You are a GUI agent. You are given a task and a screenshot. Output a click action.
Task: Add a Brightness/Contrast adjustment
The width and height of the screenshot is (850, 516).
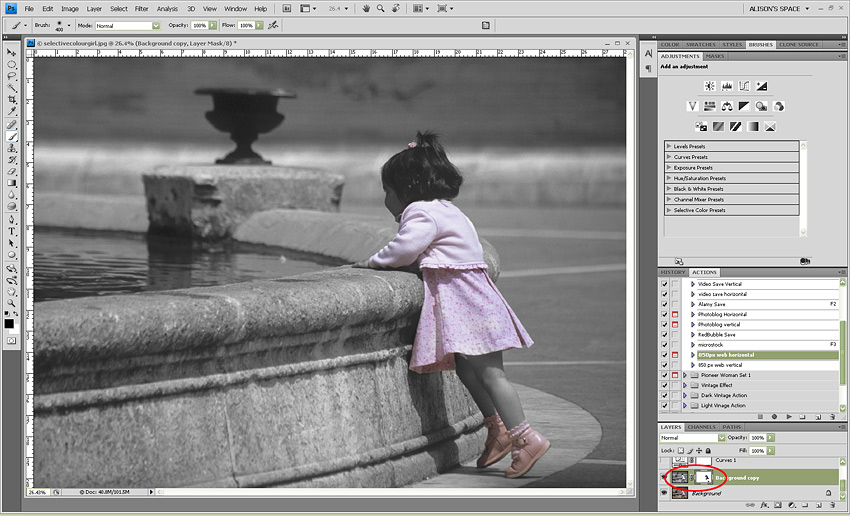[x=710, y=86]
